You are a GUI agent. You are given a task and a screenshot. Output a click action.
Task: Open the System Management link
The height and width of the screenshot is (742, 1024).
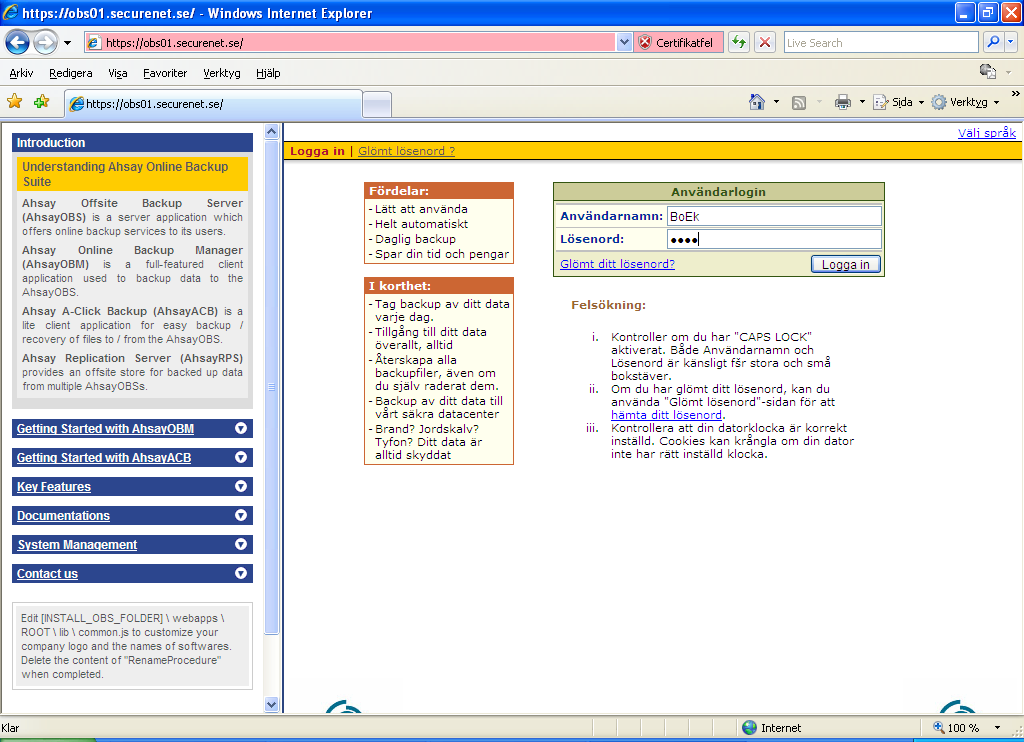[x=77, y=545]
